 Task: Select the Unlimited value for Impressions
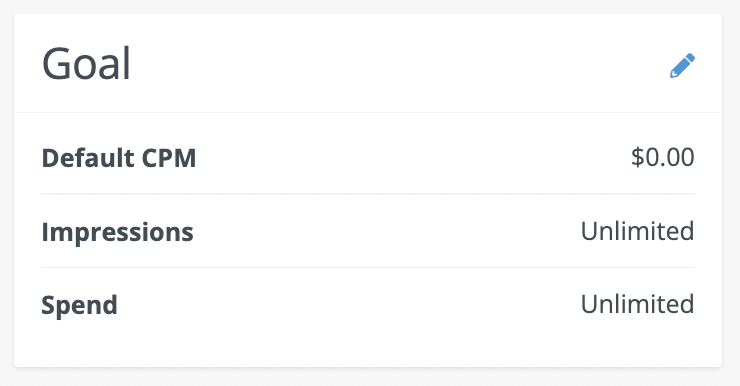point(637,231)
